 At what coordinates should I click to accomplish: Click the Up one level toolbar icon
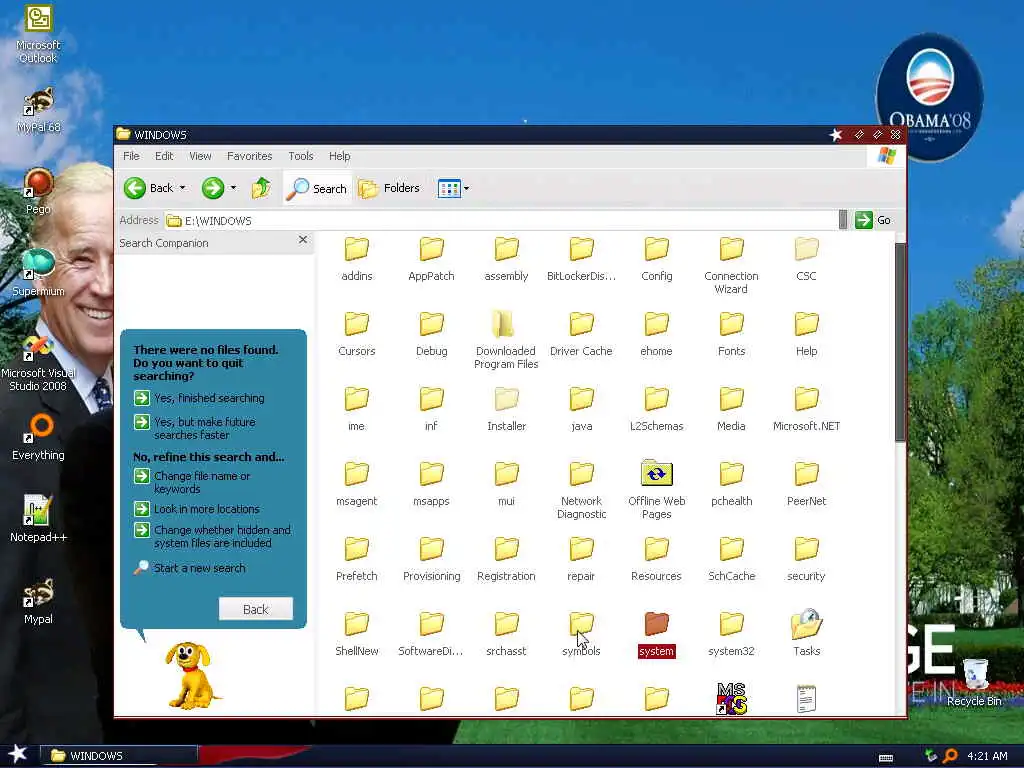click(x=261, y=188)
